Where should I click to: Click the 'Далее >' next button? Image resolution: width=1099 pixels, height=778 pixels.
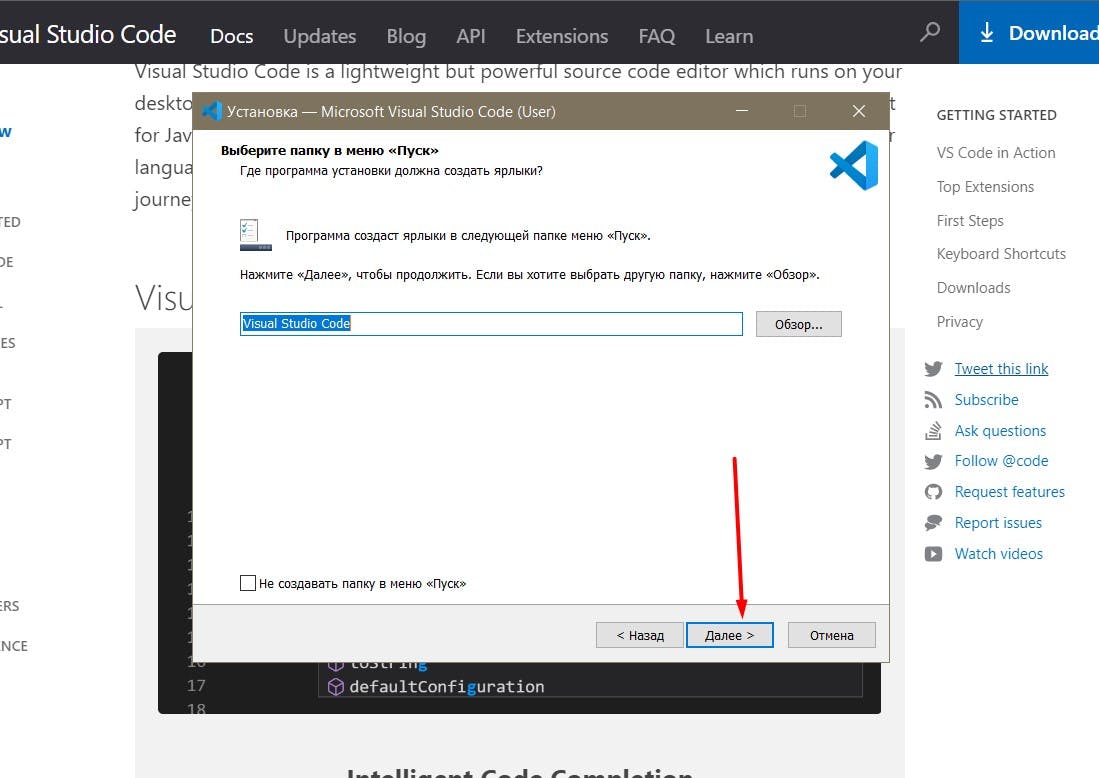coord(730,635)
